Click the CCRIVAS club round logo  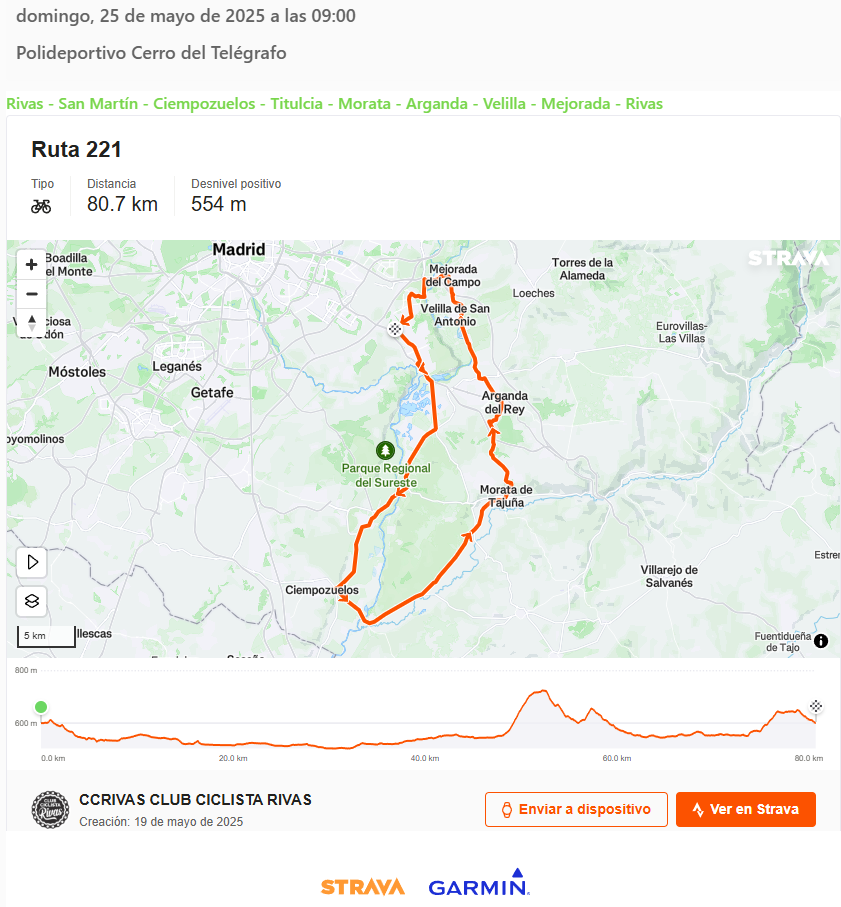pyautogui.click(x=50, y=810)
